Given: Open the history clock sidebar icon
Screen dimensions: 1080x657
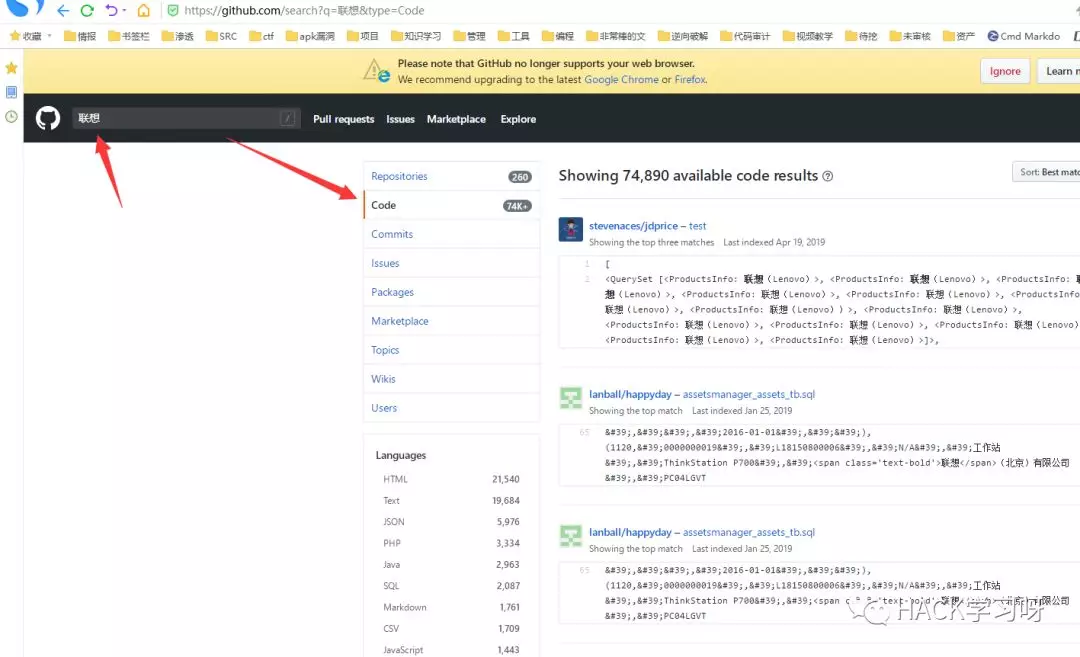Looking at the screenshot, I should tap(11, 116).
